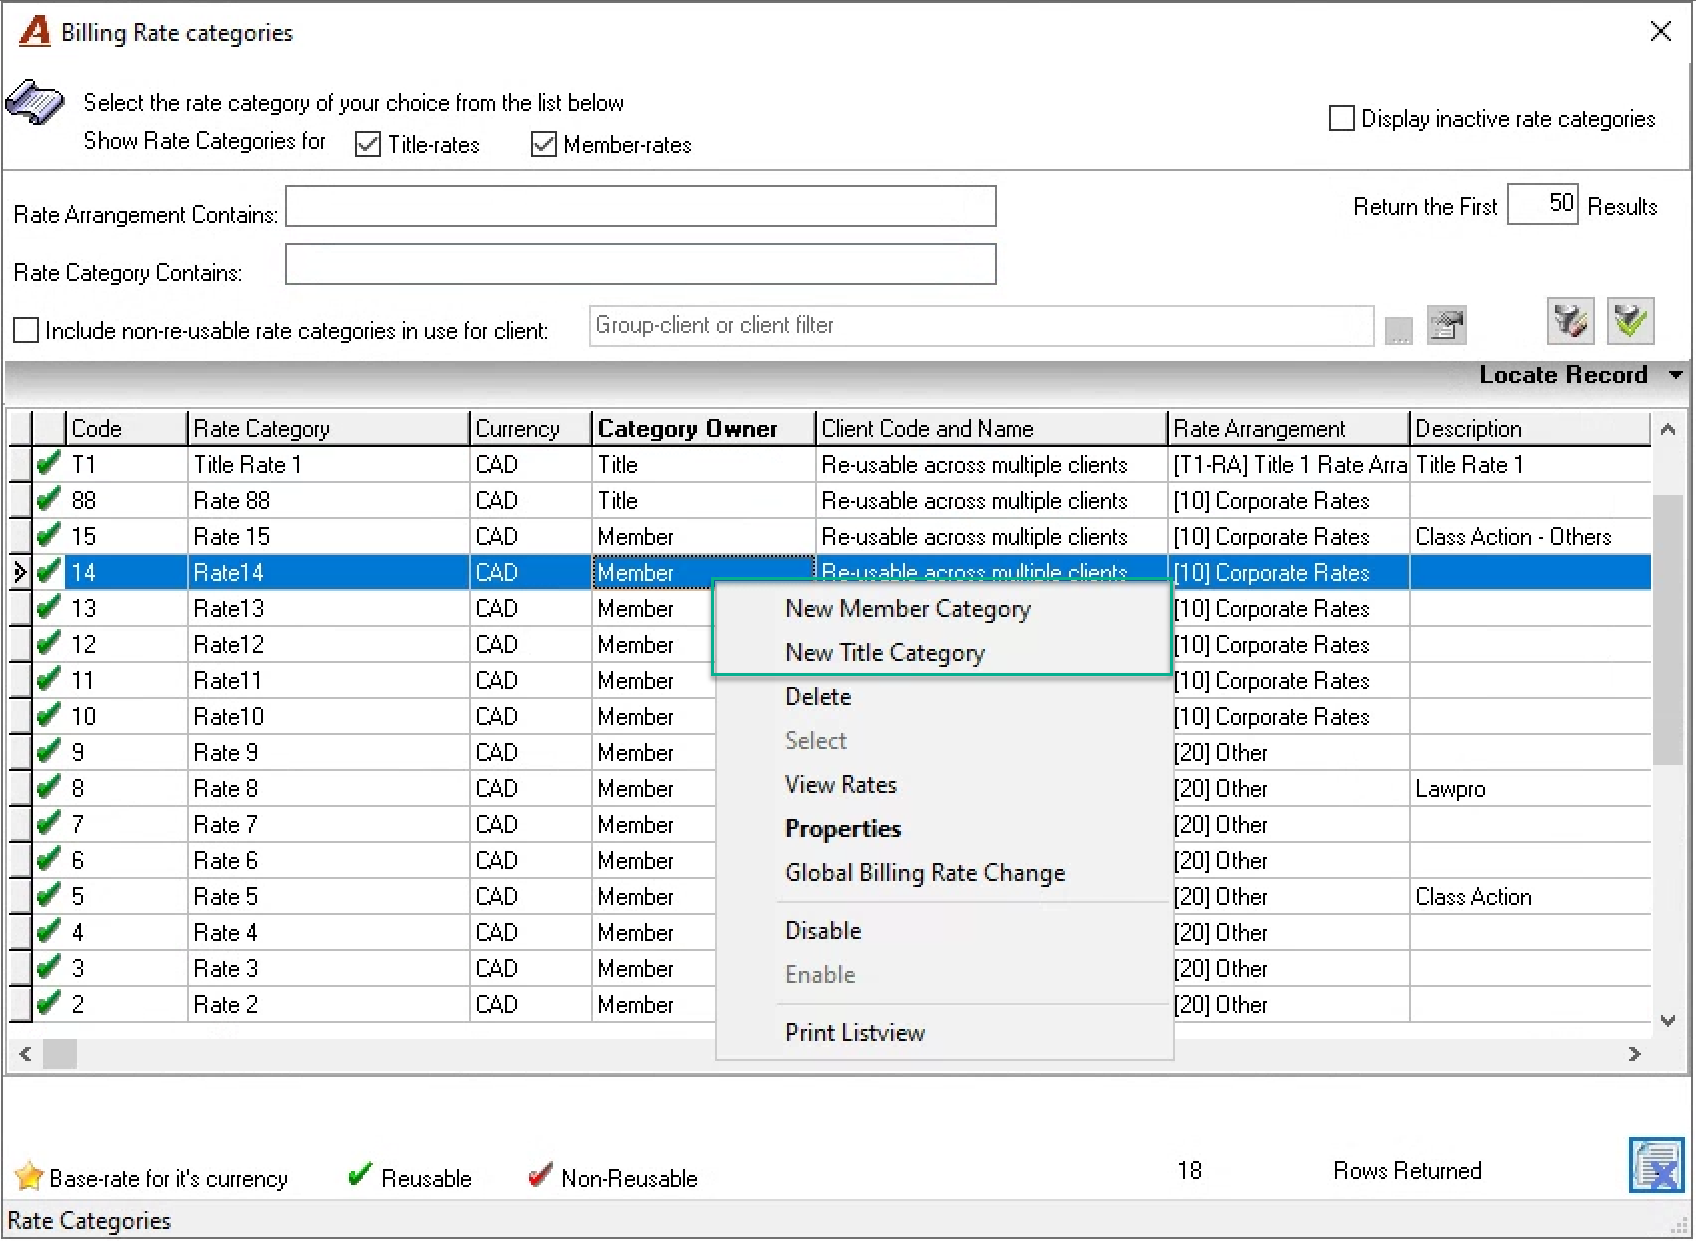Click the reusable checkmark on row T1
1696x1241 pixels.
click(x=48, y=464)
